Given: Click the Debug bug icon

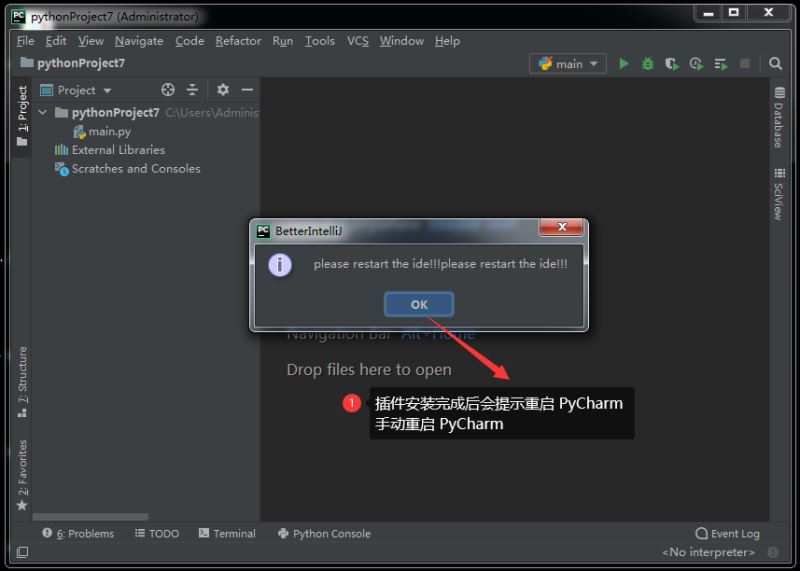Looking at the screenshot, I should pyautogui.click(x=648, y=64).
